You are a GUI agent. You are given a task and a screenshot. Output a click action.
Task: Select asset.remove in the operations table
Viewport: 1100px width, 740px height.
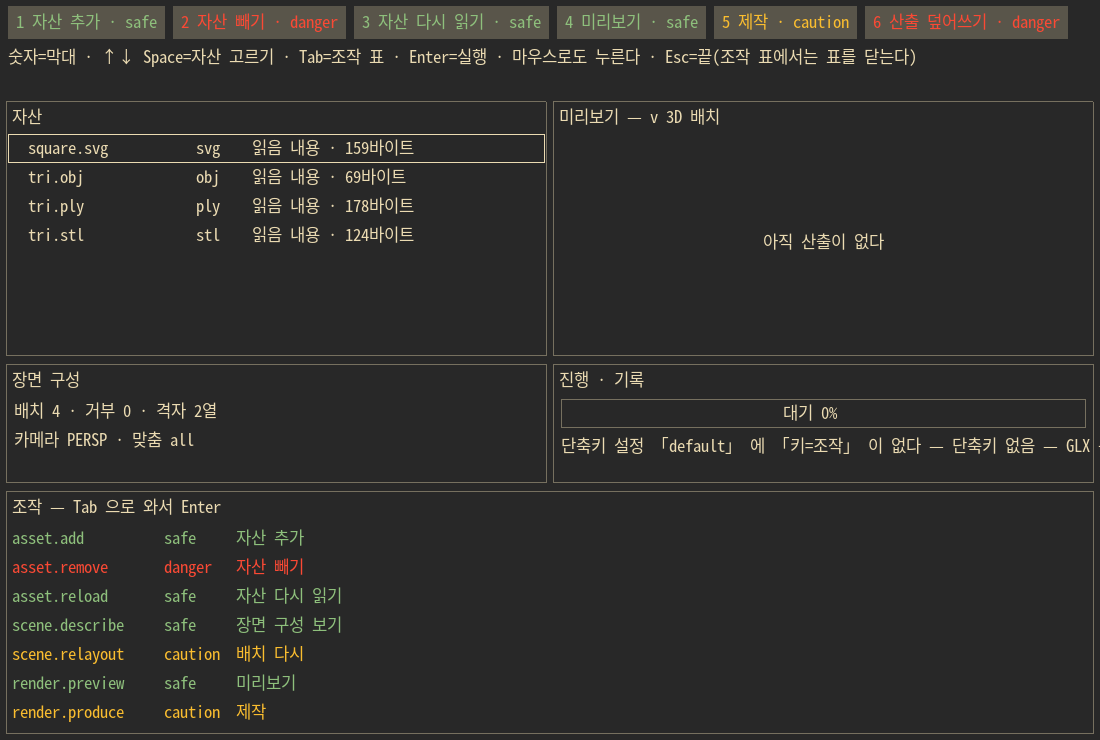[x=549, y=567]
